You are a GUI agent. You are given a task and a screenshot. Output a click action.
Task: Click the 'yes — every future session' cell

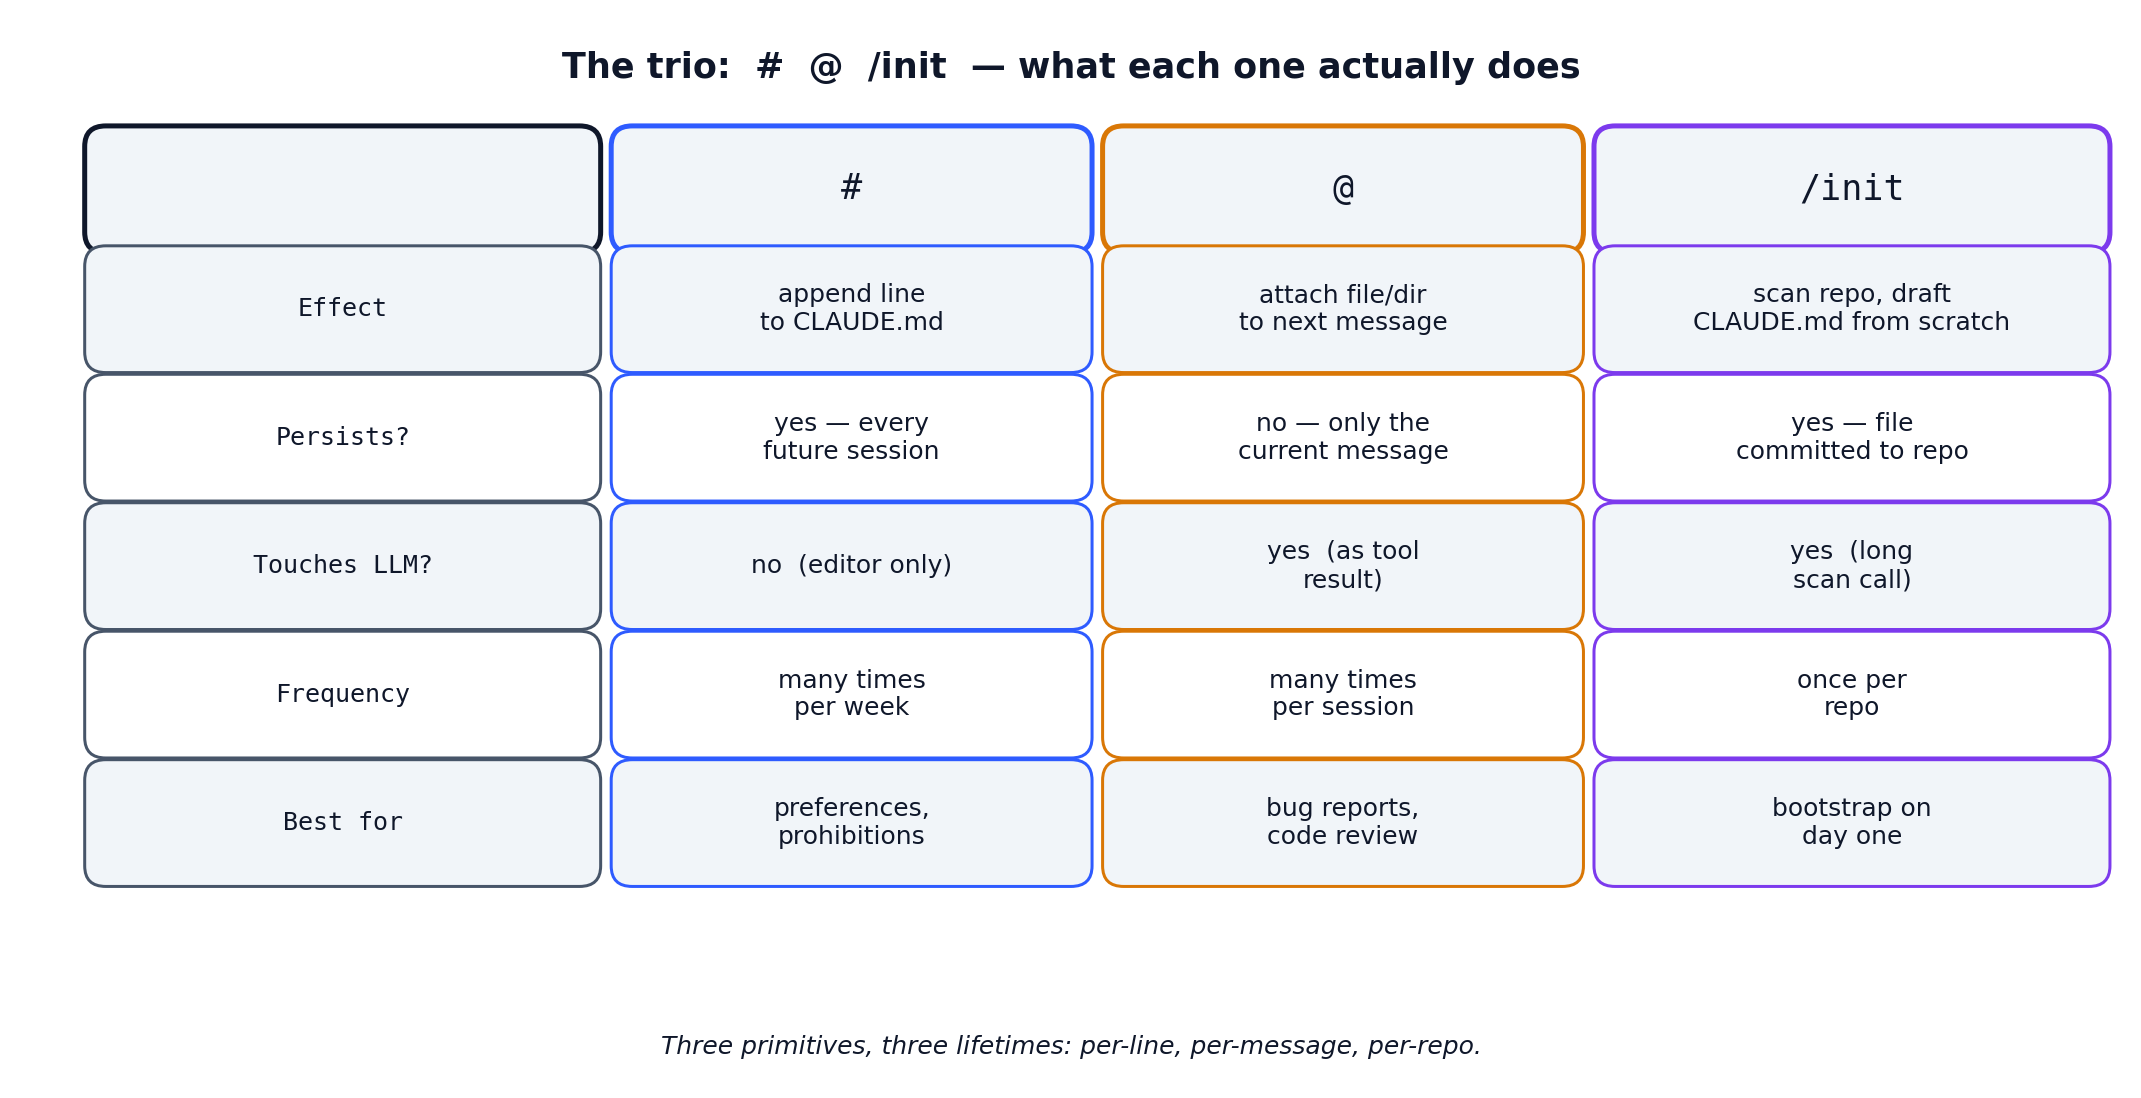point(851,437)
